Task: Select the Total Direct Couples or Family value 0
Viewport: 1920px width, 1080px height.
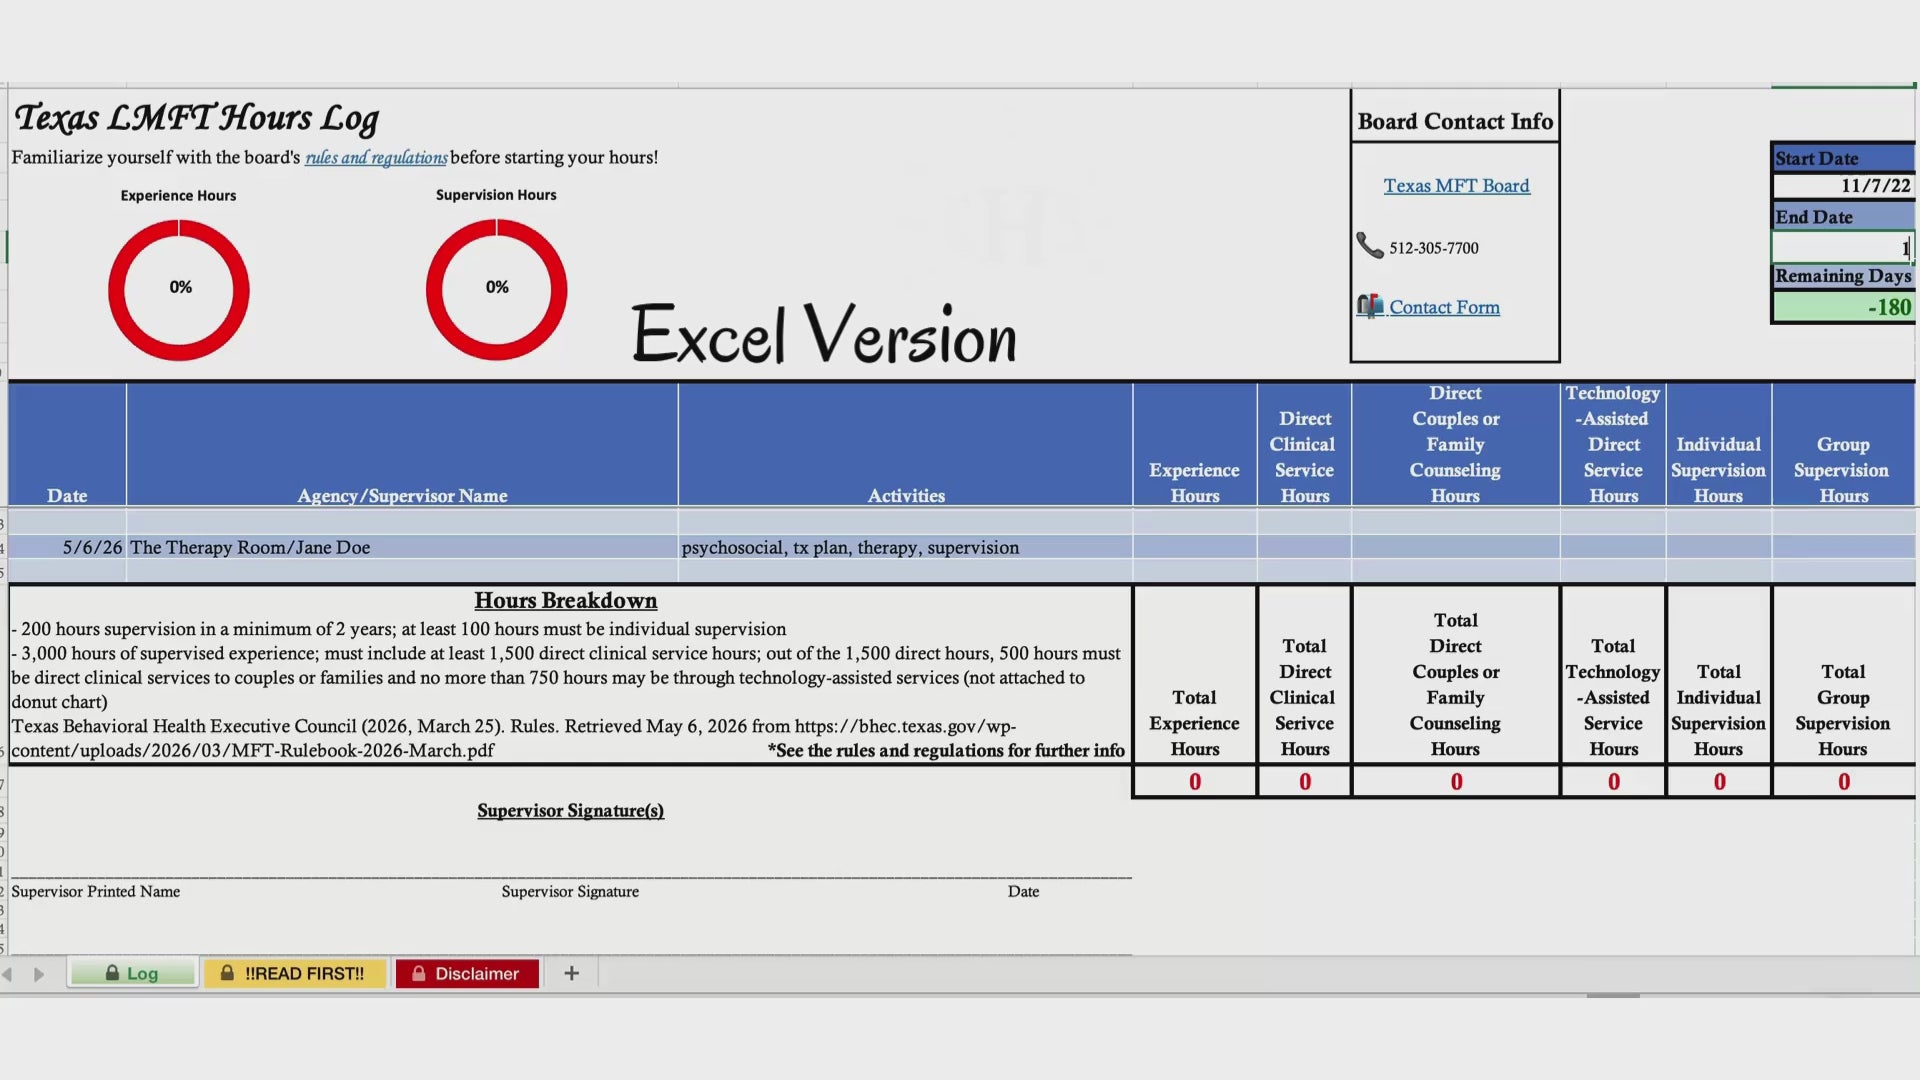Action: click(x=1456, y=782)
